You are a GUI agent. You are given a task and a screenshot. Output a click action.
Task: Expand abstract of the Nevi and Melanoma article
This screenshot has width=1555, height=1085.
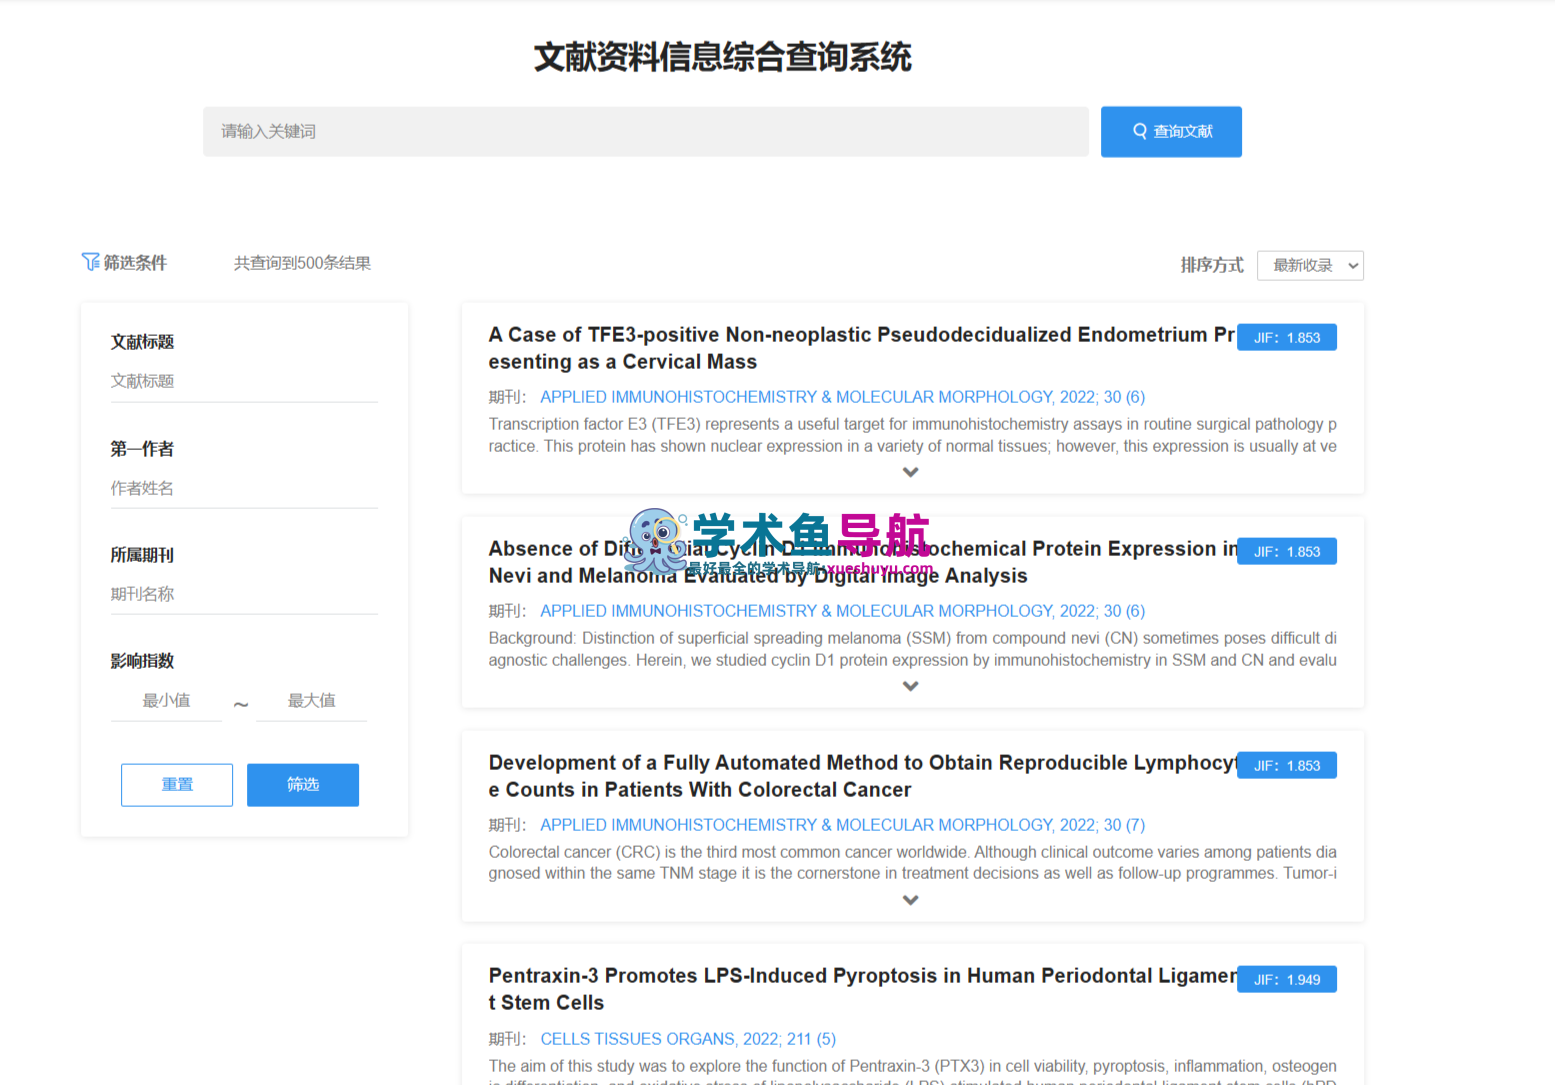click(910, 686)
